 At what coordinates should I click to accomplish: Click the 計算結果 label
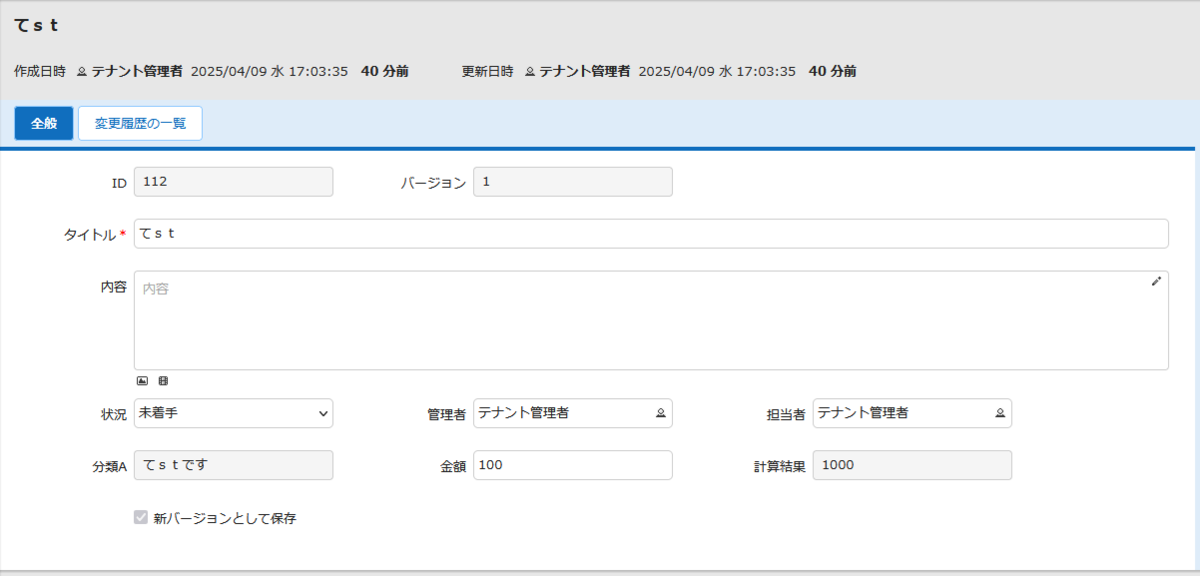[x=779, y=466]
